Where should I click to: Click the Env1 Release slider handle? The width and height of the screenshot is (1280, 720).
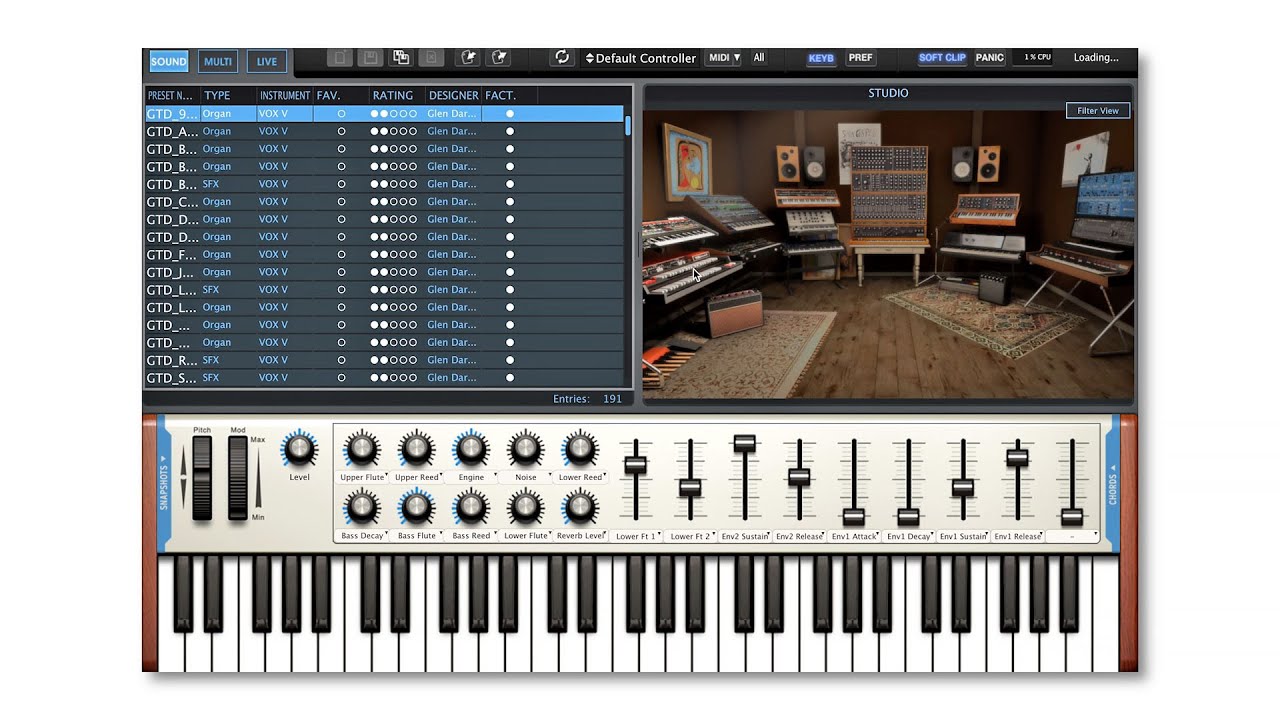(1017, 457)
